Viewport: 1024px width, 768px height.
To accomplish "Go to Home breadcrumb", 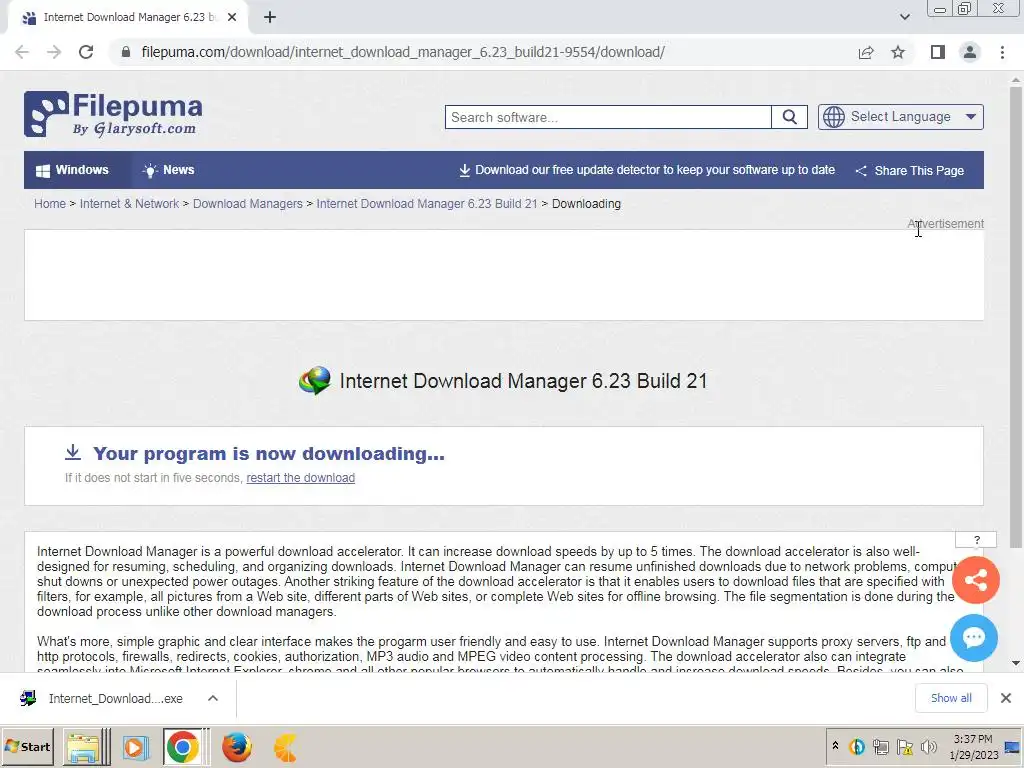I will pos(50,204).
